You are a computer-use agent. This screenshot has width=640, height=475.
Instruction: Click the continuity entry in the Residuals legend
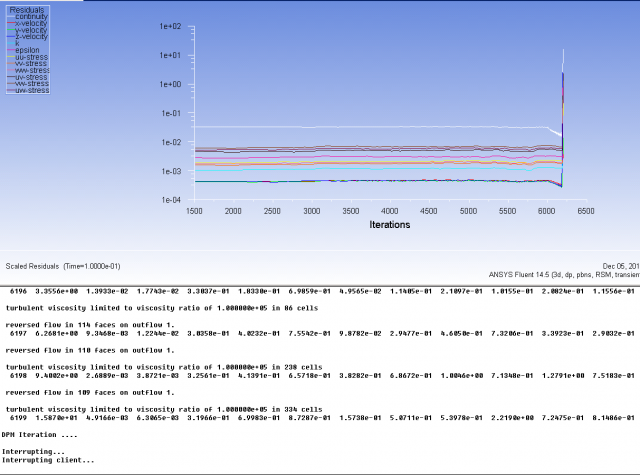(x=33, y=15)
